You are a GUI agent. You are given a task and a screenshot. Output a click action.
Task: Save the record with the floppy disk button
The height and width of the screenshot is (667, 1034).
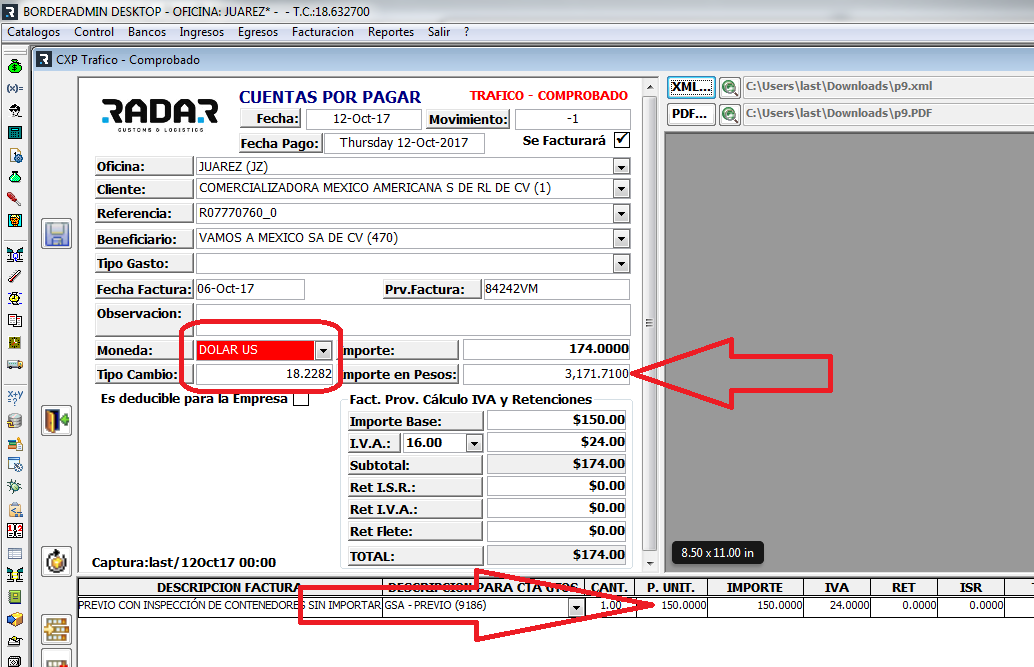[x=57, y=234]
